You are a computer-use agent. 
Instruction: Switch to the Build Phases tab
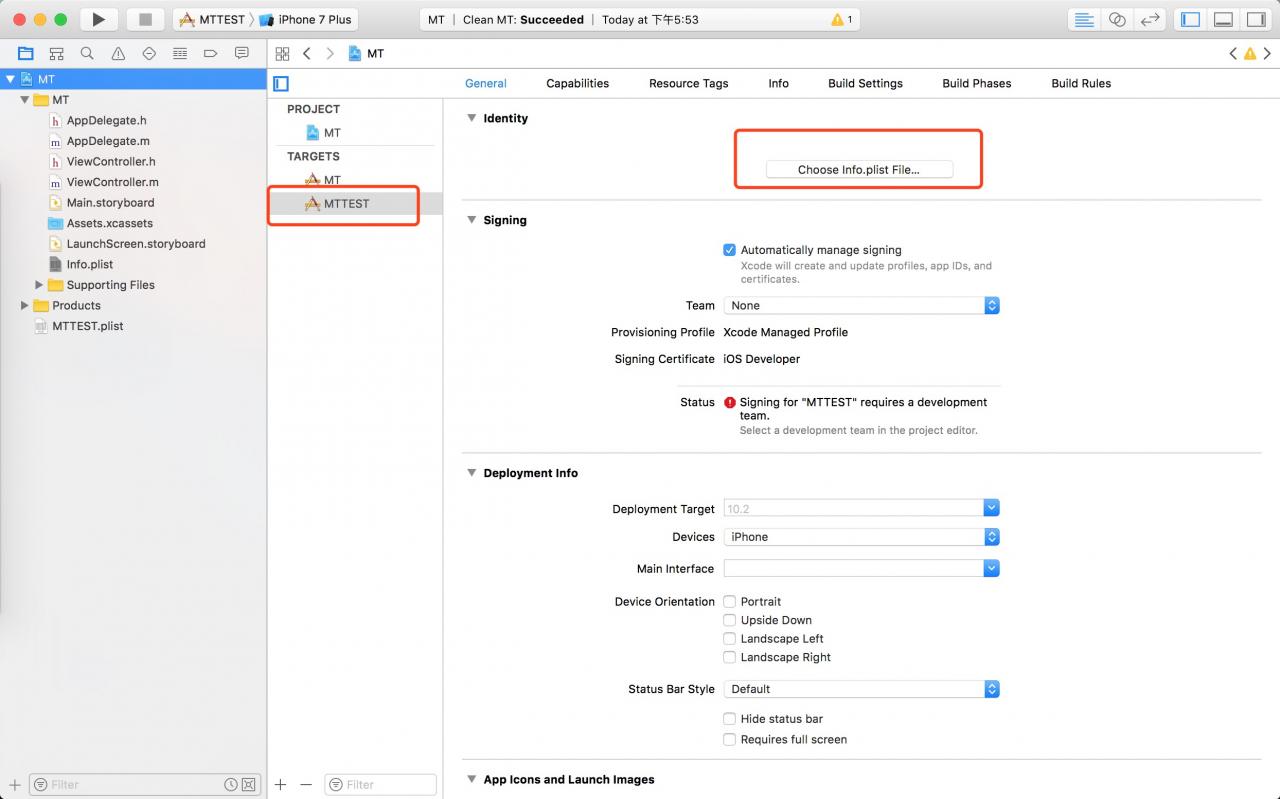coord(976,84)
